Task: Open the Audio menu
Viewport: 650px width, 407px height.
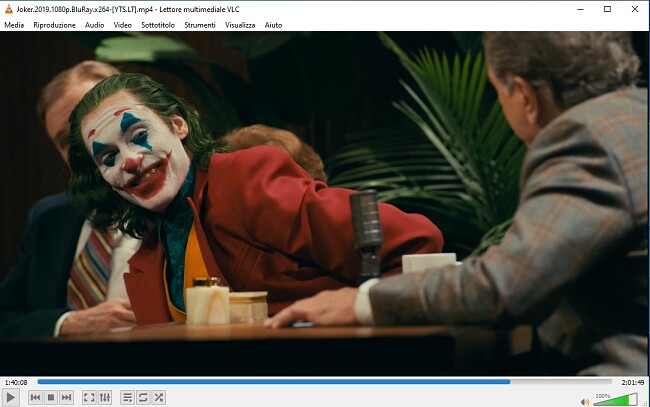Action: pyautogui.click(x=95, y=25)
